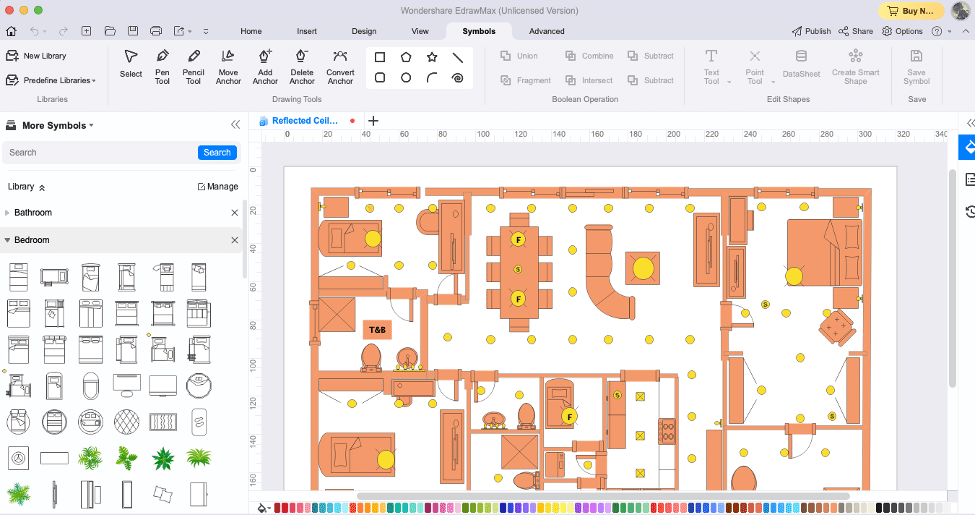Open the More Symbols dropdown

coord(57,125)
